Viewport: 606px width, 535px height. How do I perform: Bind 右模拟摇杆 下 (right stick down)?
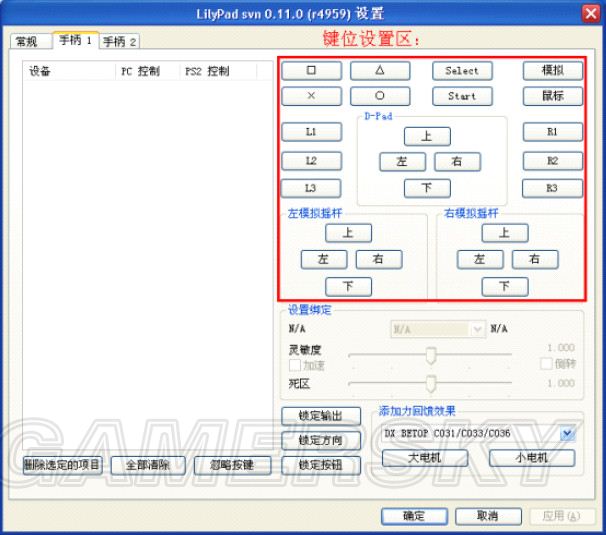tap(505, 286)
